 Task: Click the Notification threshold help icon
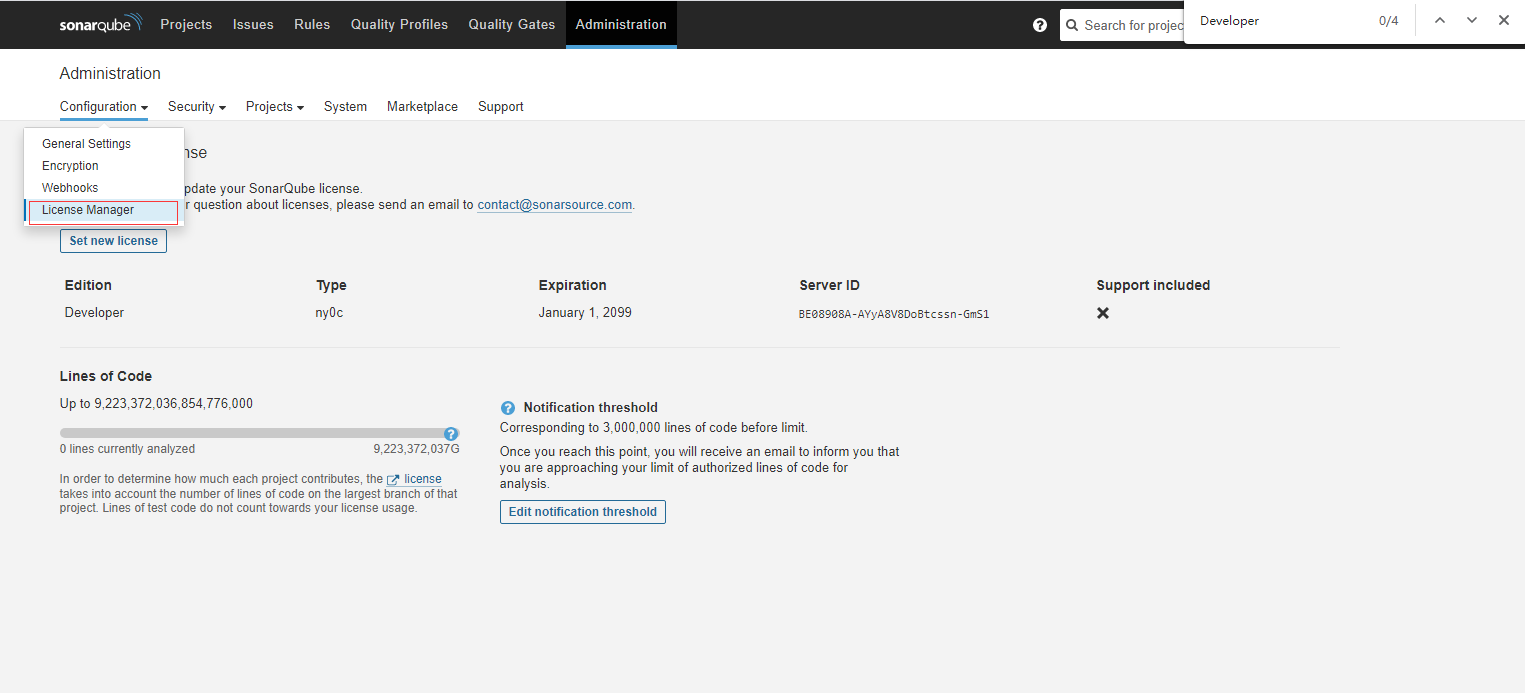[x=508, y=408]
